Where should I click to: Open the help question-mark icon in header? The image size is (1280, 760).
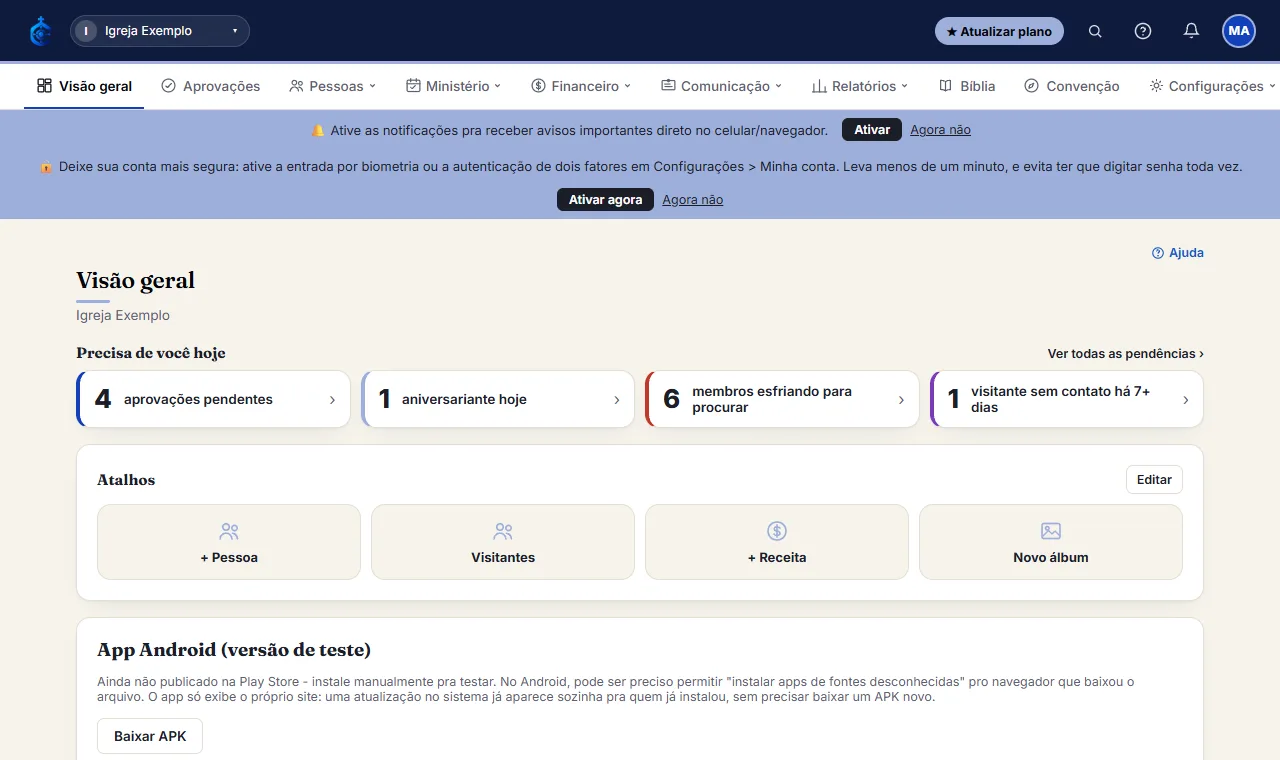[x=1143, y=31]
